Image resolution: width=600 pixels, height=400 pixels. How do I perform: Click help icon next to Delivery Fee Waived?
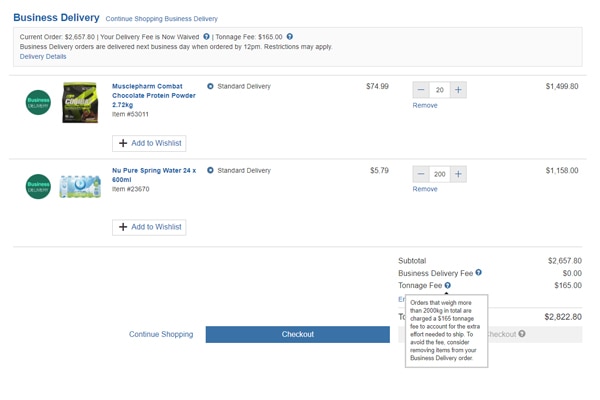(x=206, y=37)
